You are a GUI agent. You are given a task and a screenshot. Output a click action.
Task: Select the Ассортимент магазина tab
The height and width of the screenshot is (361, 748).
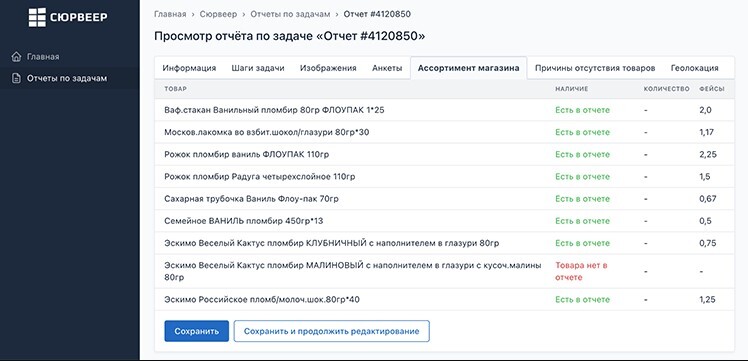tap(468, 68)
